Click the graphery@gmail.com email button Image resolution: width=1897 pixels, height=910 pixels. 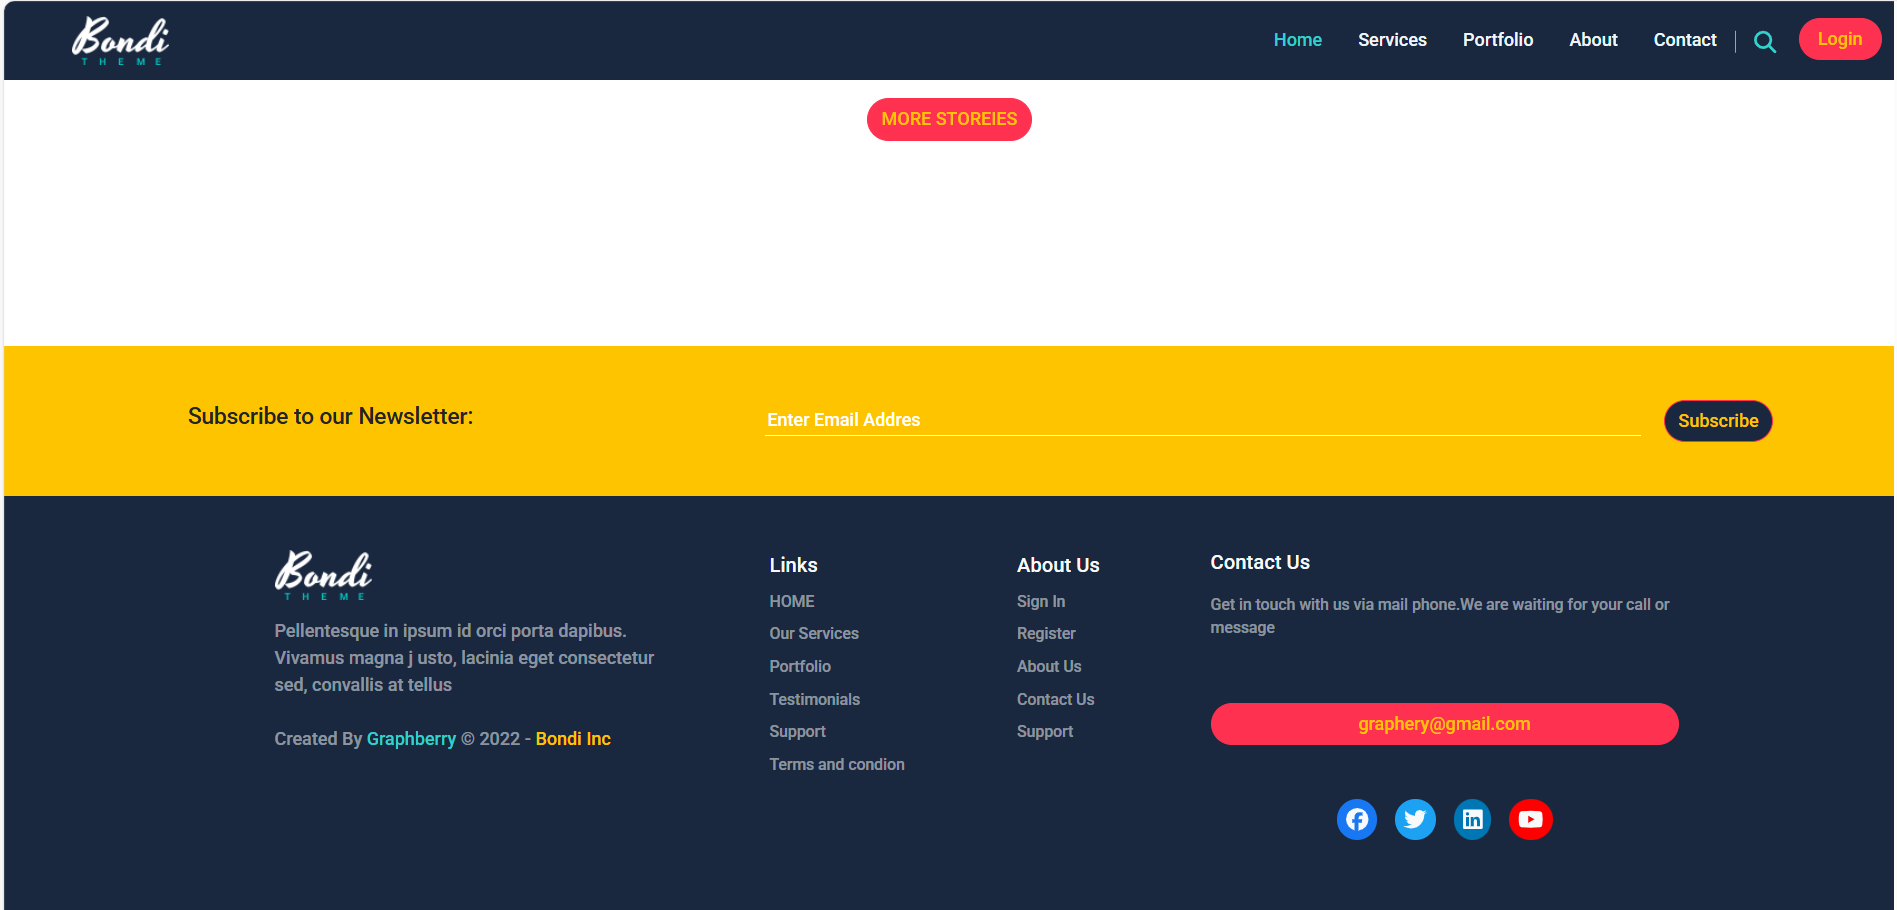pos(1443,724)
